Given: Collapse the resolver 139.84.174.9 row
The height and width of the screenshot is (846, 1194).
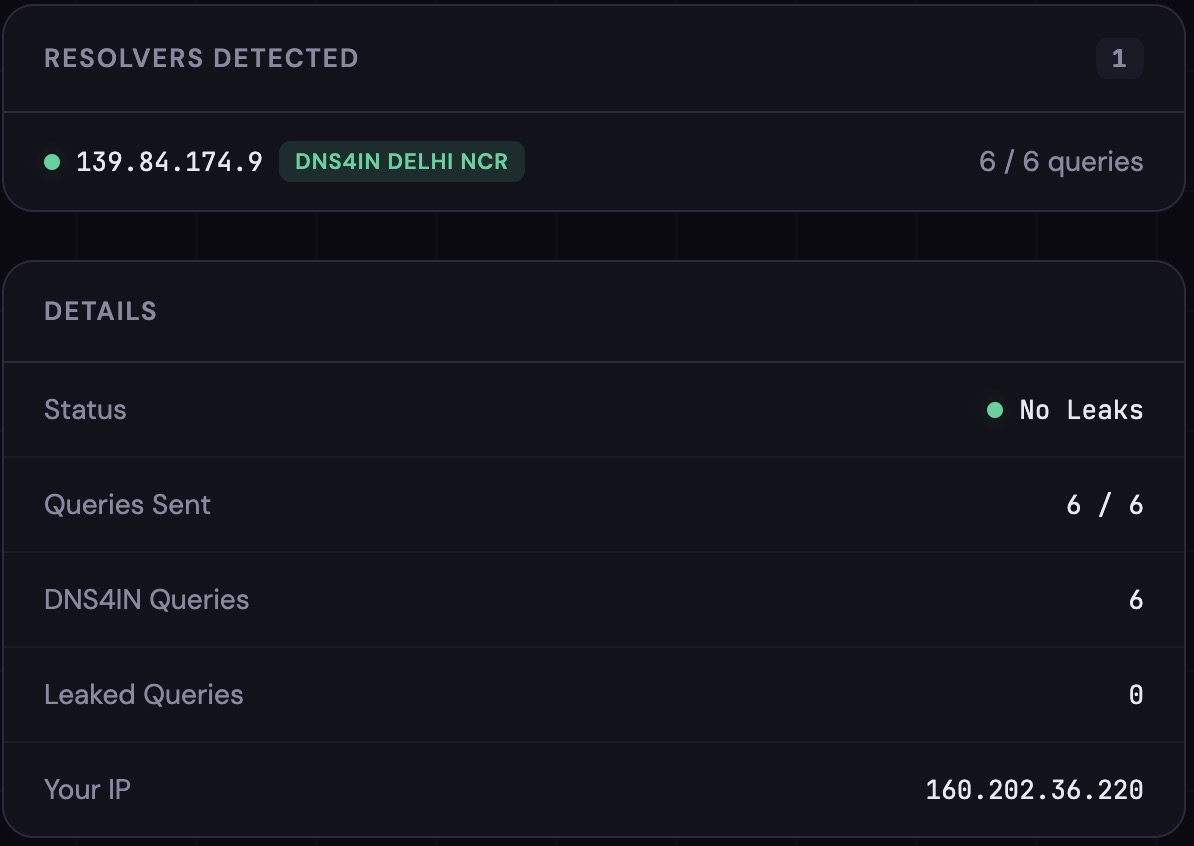Looking at the screenshot, I should [x=596, y=161].
